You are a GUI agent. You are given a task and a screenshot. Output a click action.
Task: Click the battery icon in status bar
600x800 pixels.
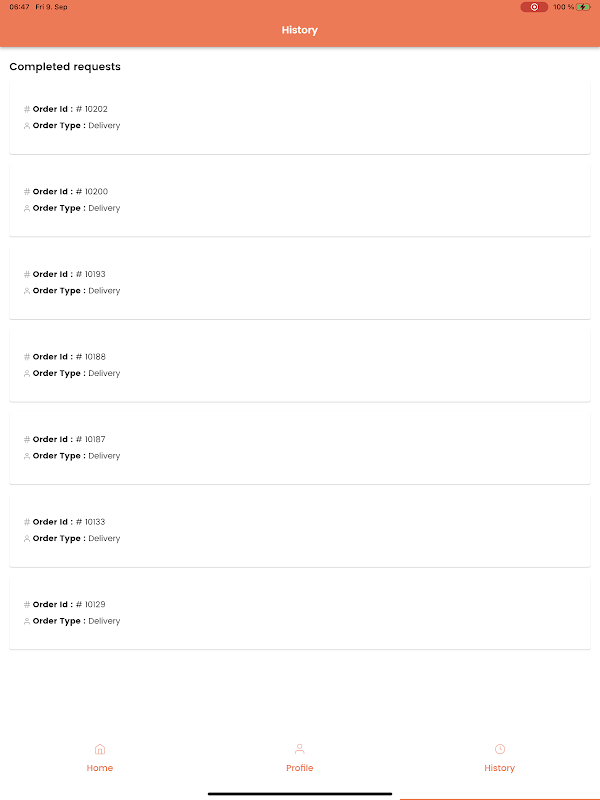[583, 7]
